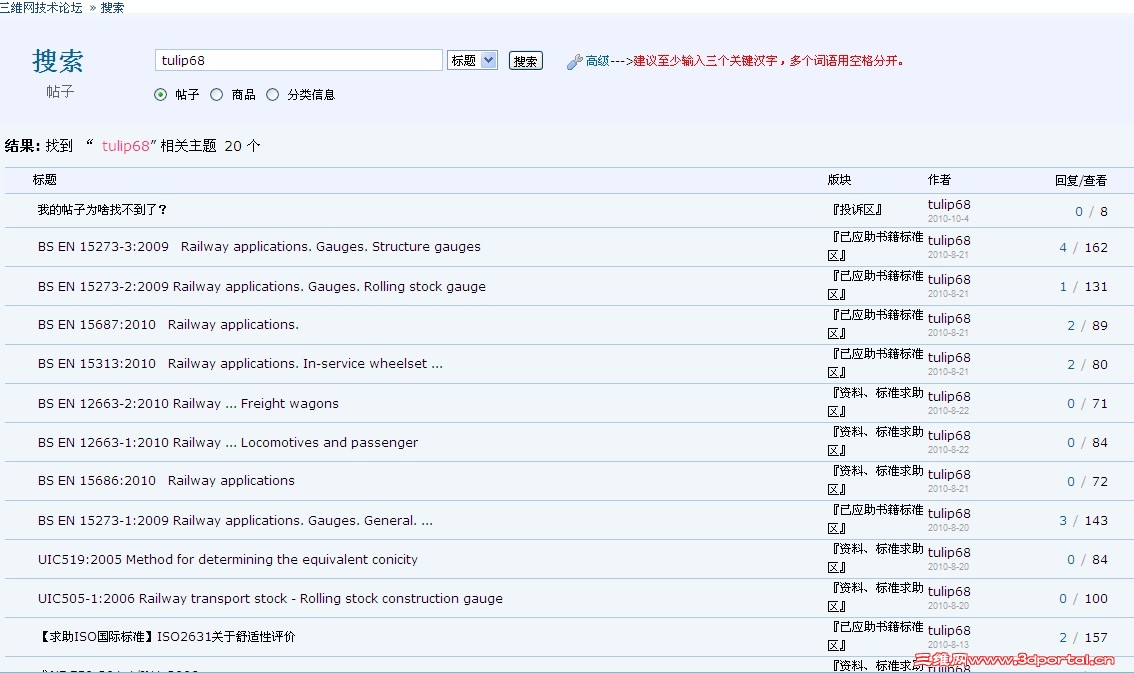This screenshot has height=673, width=1134.
Task: Click view count 162
Action: pos(1096,247)
